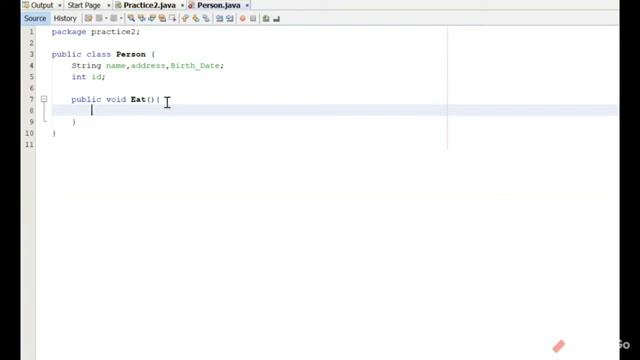Open the Forward history dropdown arrow

(121, 18)
